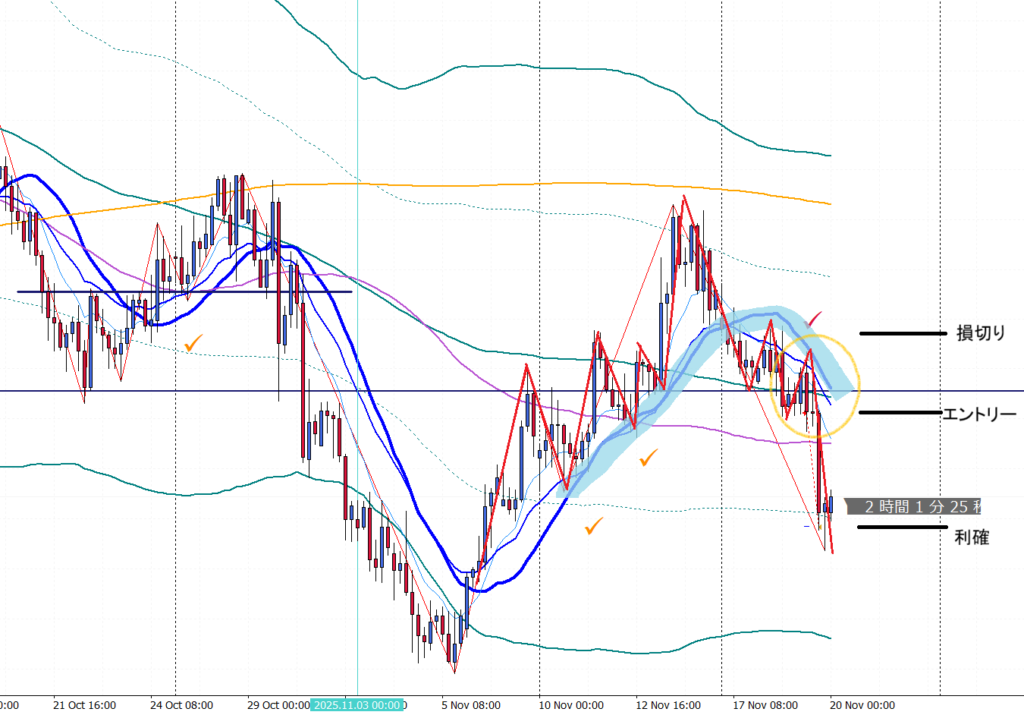Click the highlighted 2025.11.03 00:00 date label

coord(356,705)
